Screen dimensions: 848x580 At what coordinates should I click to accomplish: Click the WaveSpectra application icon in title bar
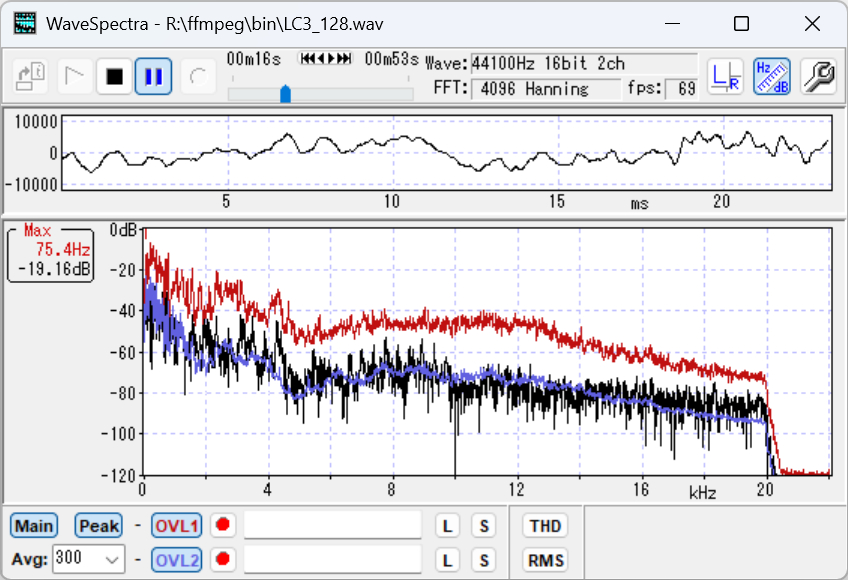(x=25, y=24)
